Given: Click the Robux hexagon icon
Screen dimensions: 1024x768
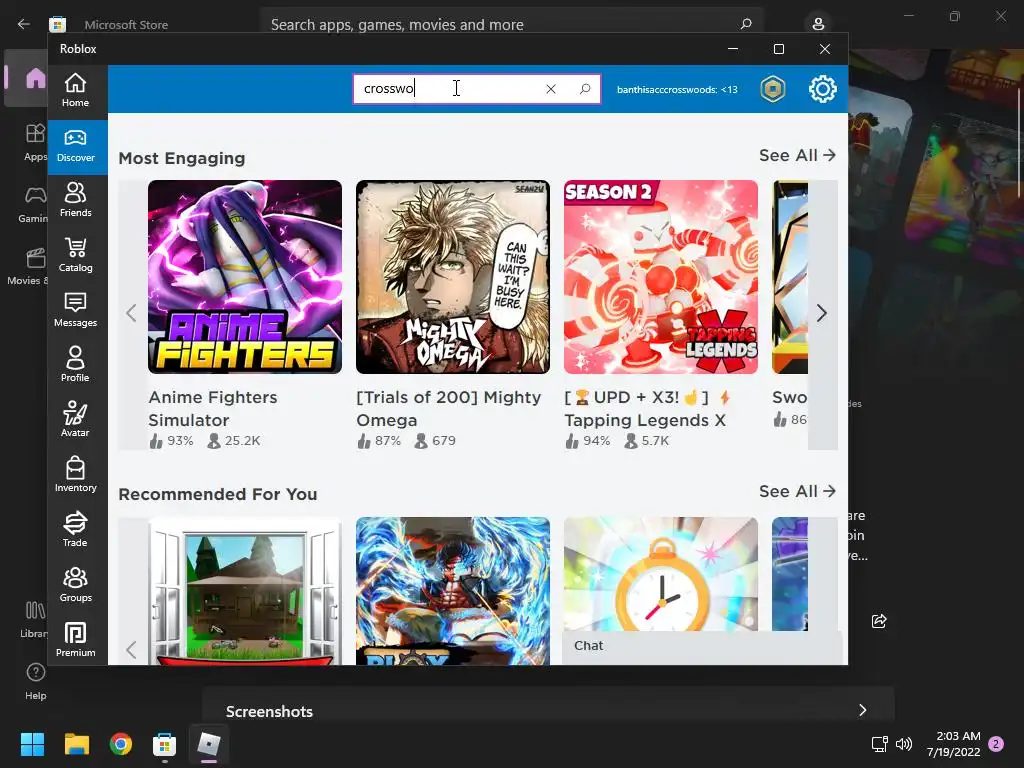Looking at the screenshot, I should click(773, 89).
